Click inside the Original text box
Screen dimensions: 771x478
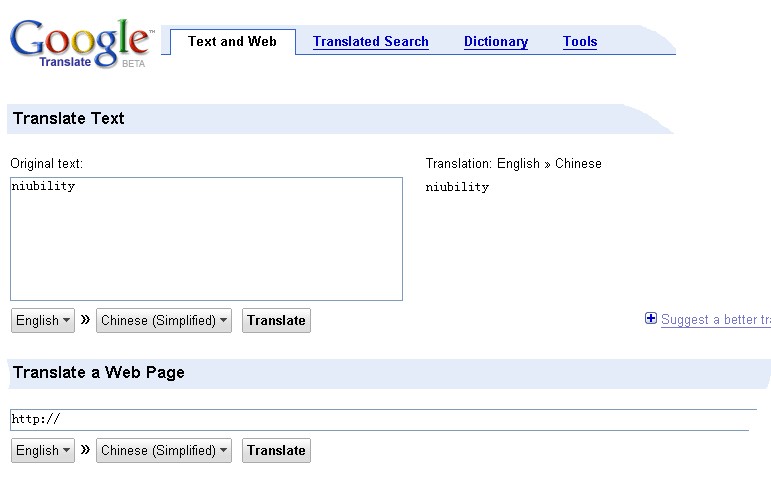[207, 239]
